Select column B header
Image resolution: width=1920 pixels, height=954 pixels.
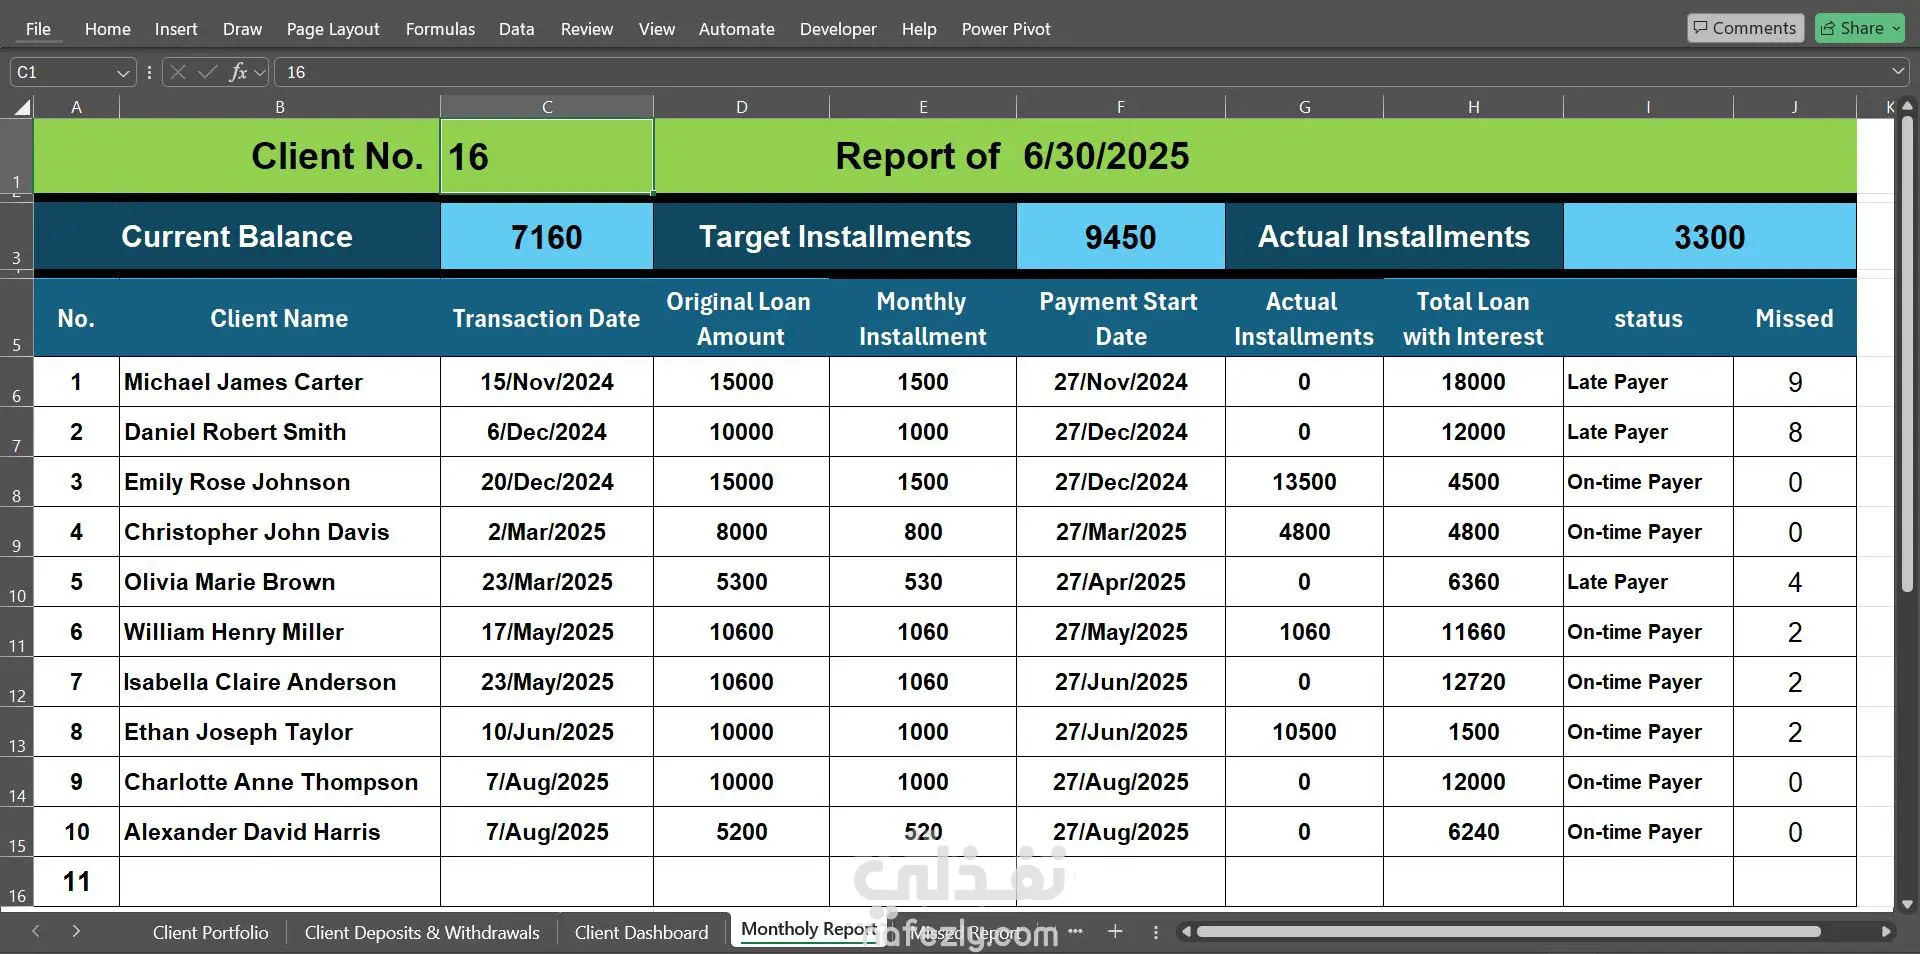(280, 107)
